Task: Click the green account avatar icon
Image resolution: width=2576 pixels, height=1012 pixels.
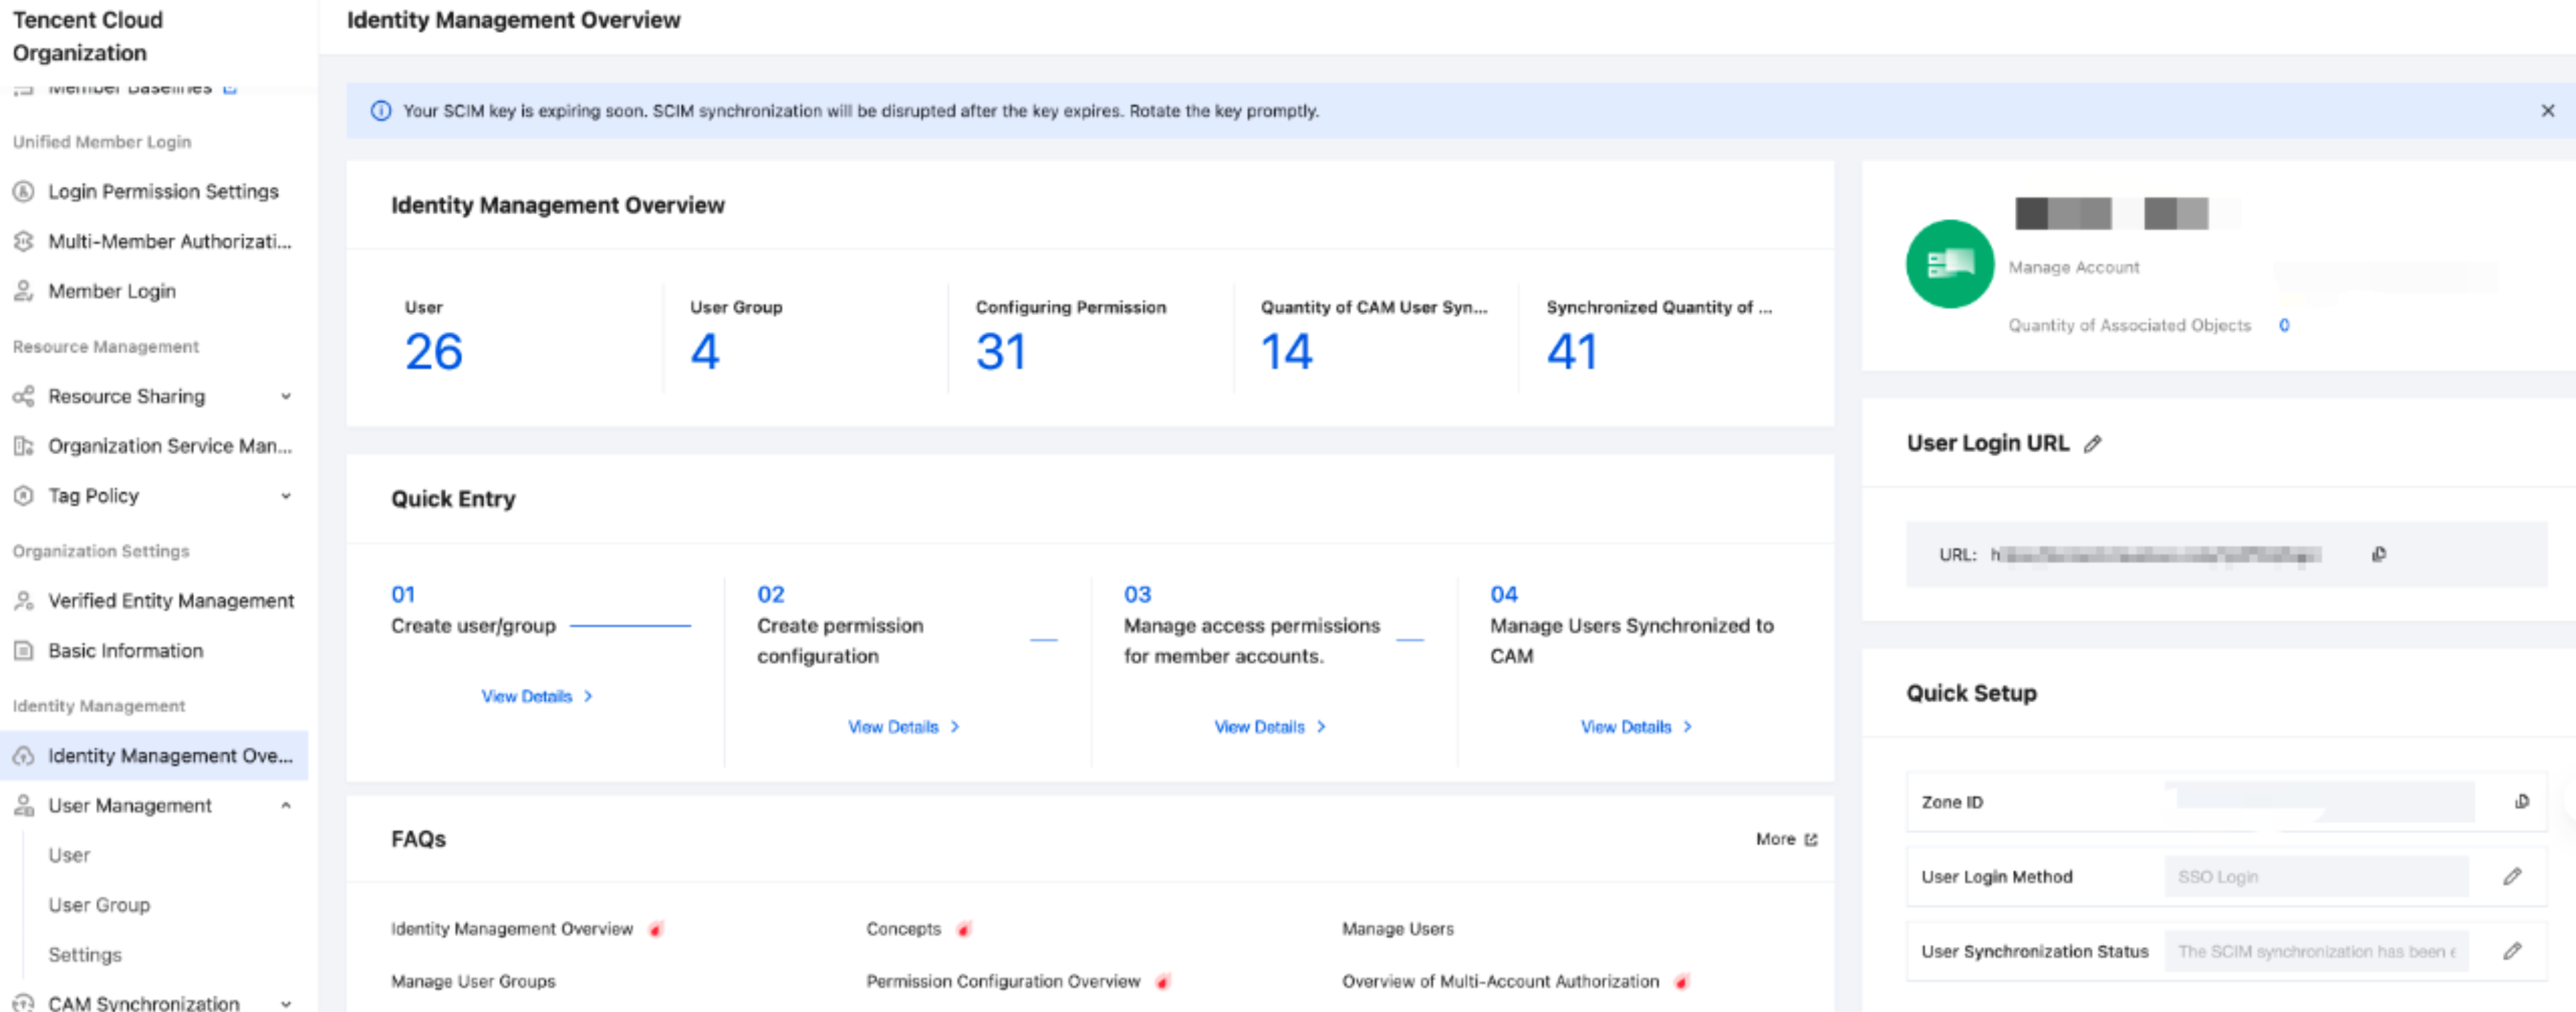Action: [x=1950, y=264]
